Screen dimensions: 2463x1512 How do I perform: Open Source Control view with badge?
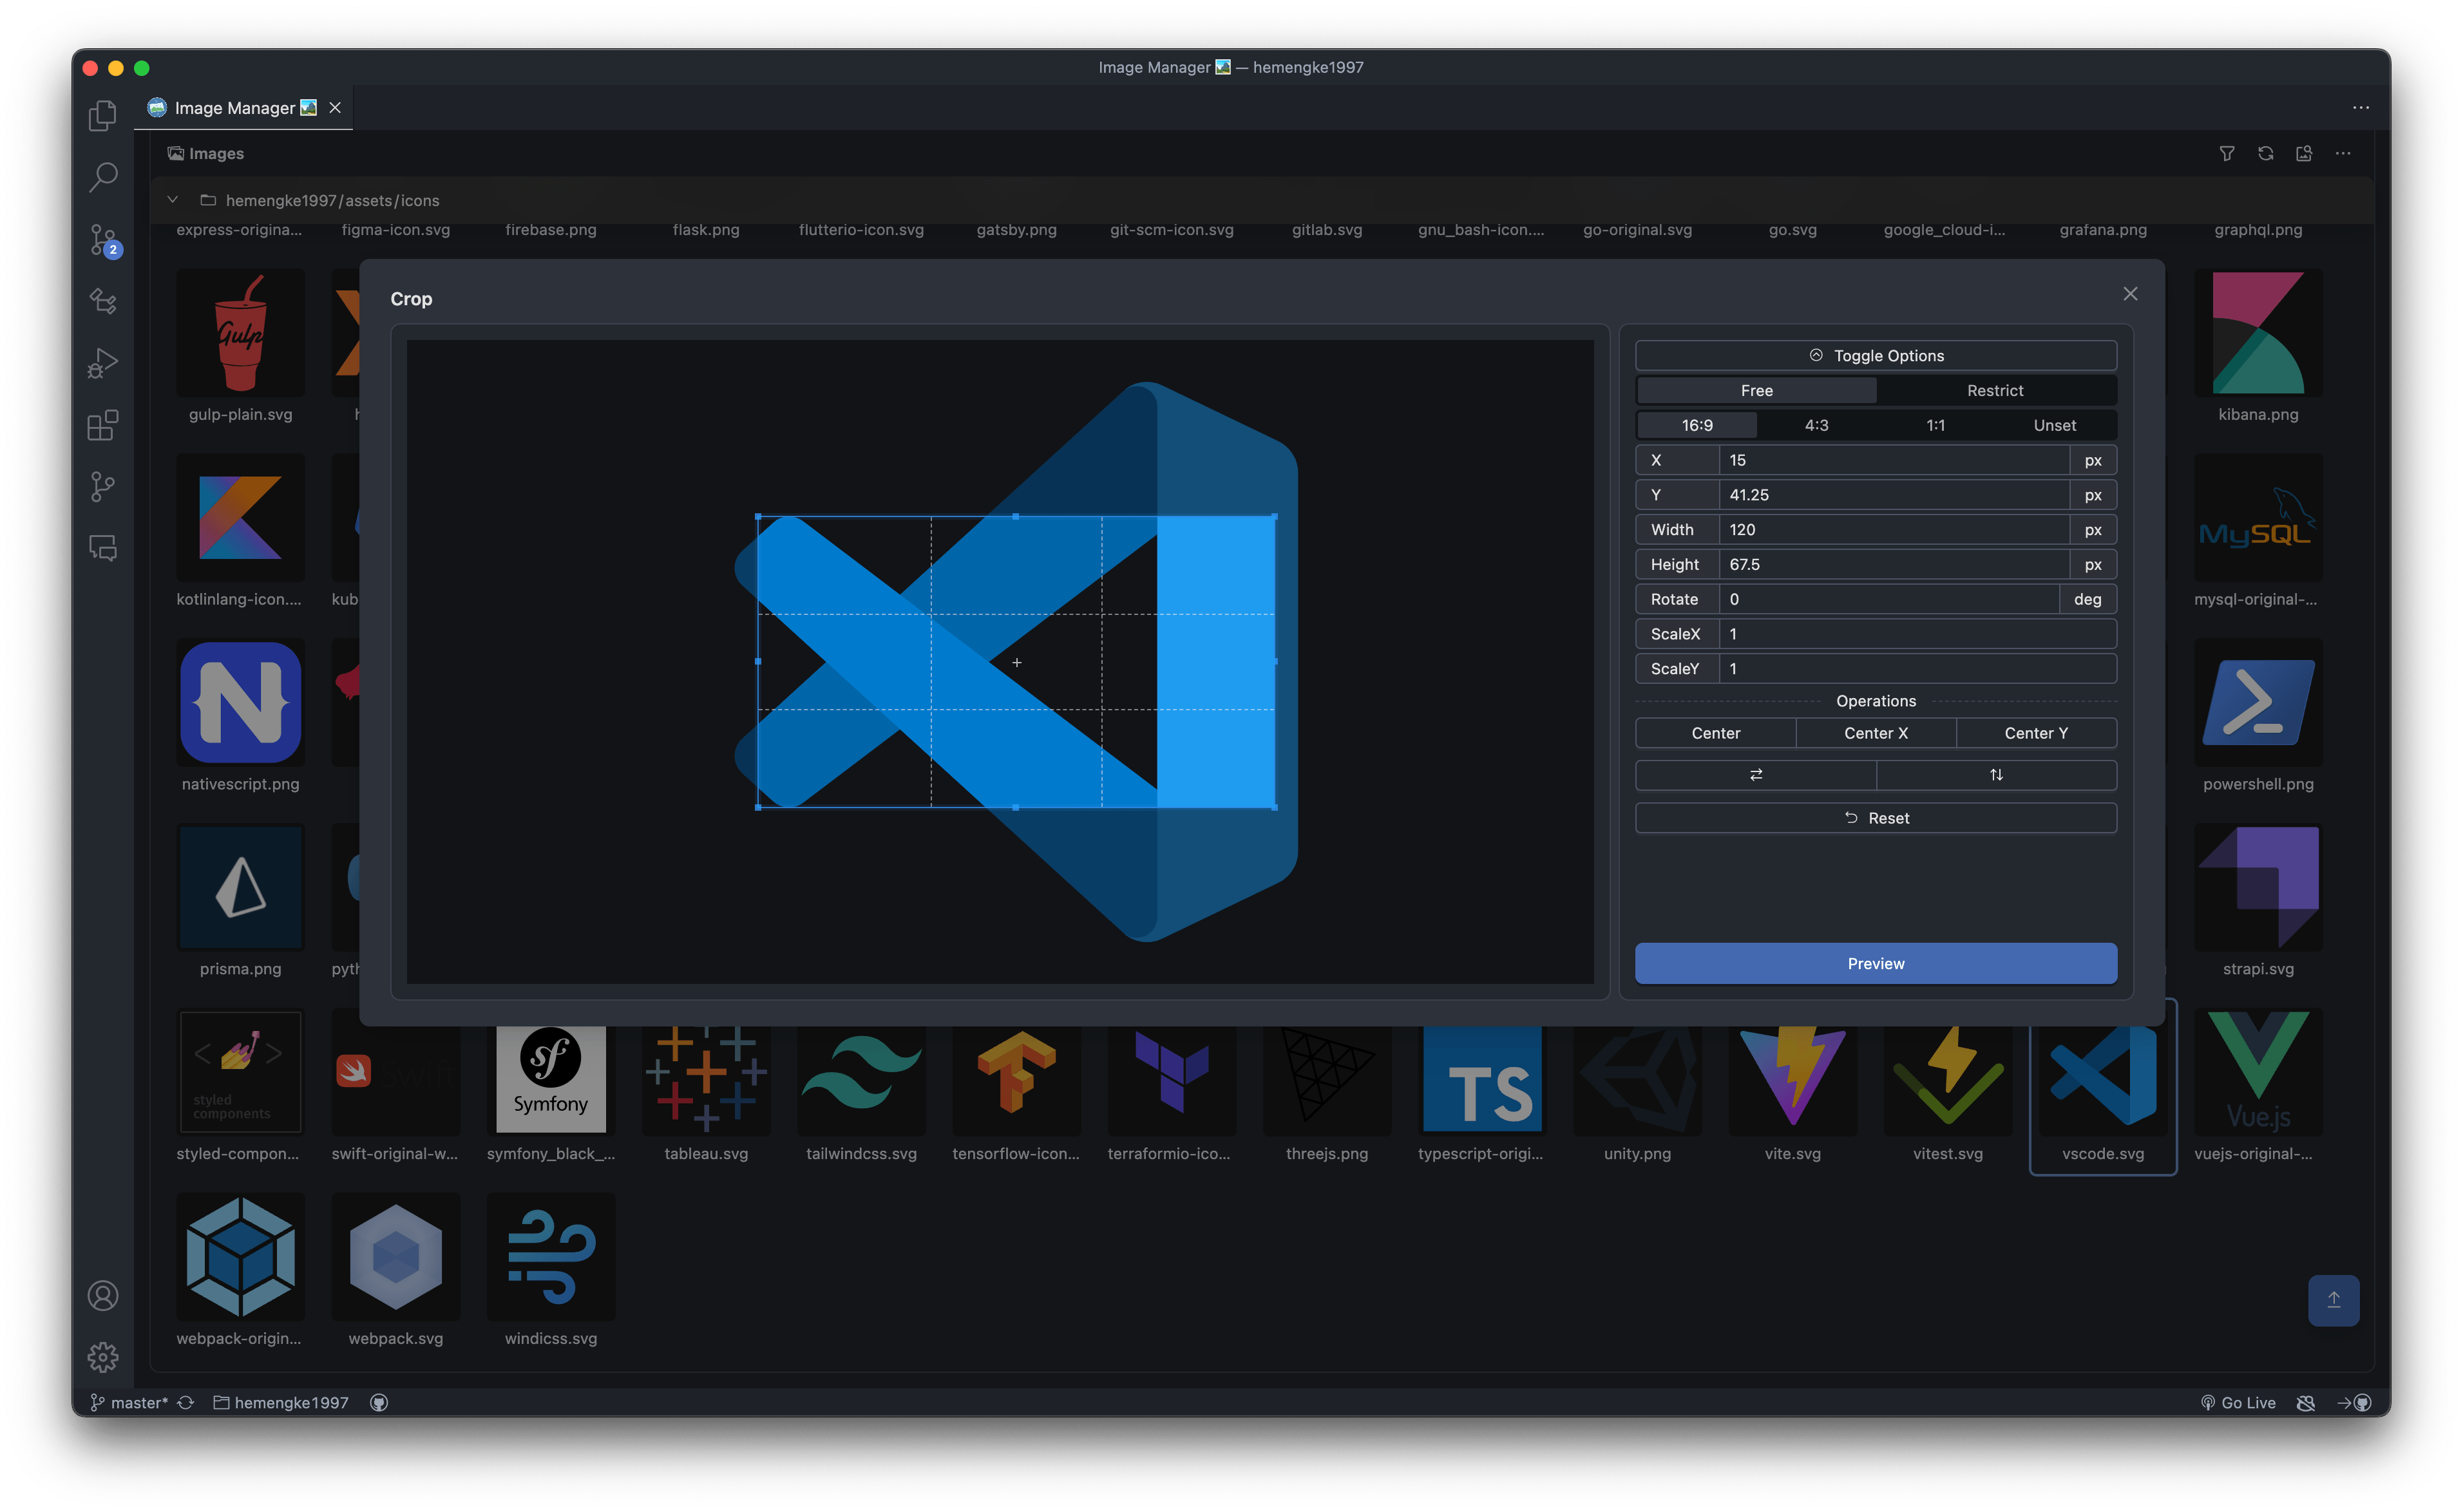[x=103, y=240]
